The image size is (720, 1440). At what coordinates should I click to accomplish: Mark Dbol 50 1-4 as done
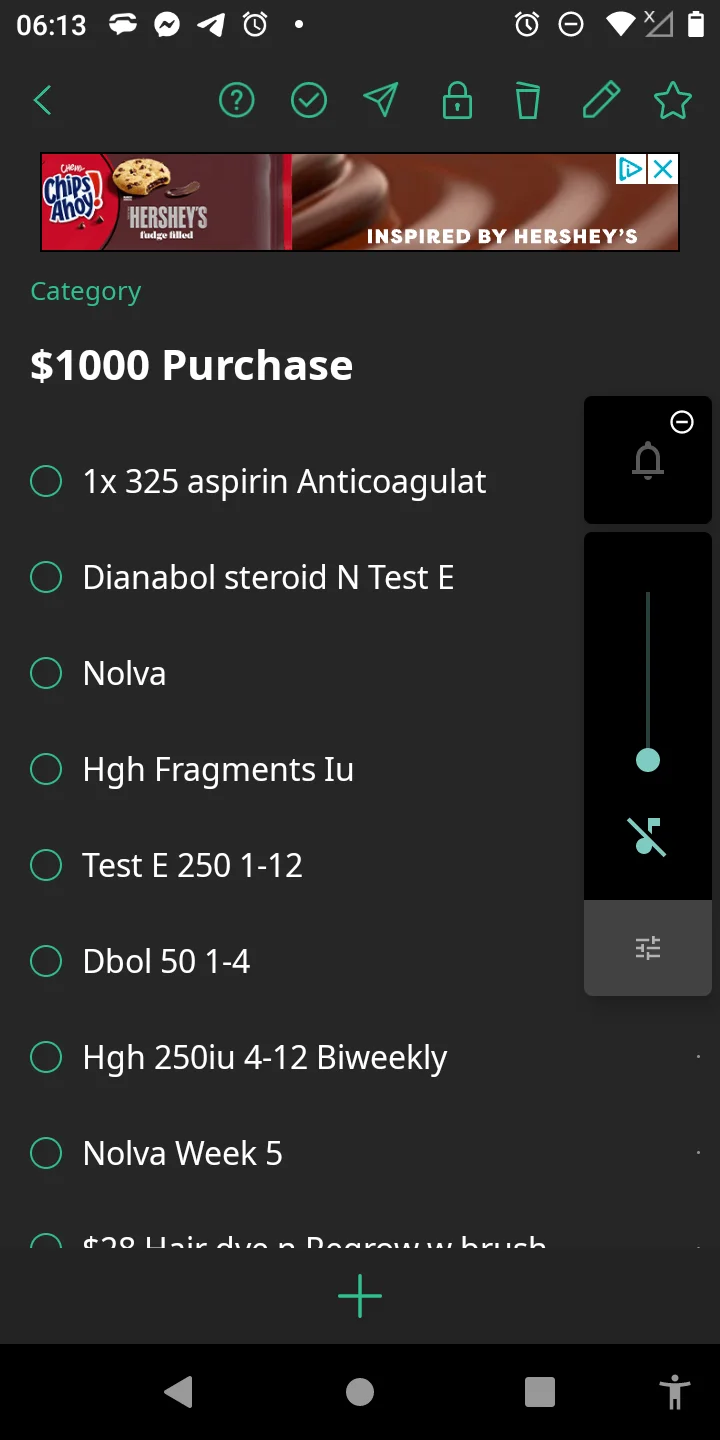(x=46, y=961)
